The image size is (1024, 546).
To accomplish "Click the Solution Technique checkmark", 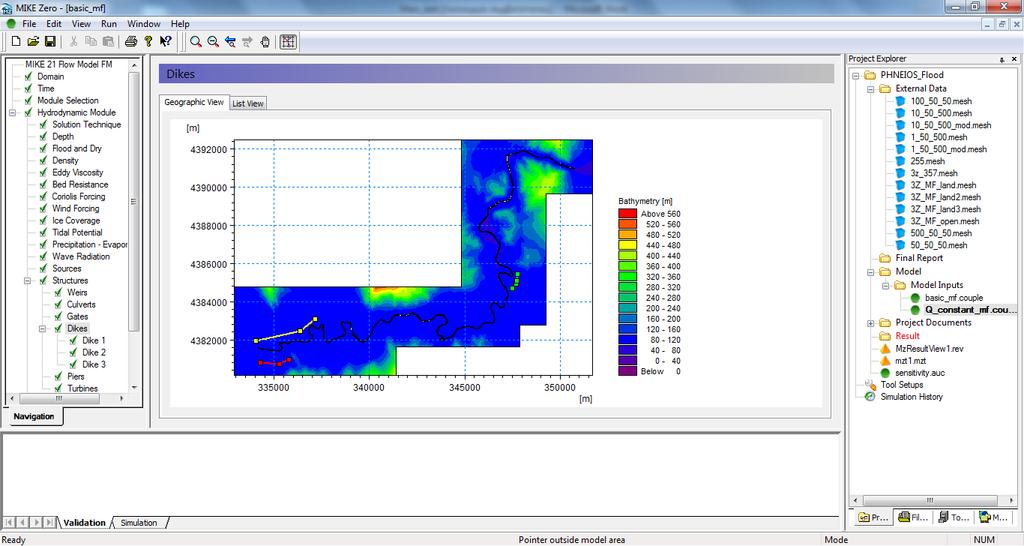I will (x=43, y=124).
